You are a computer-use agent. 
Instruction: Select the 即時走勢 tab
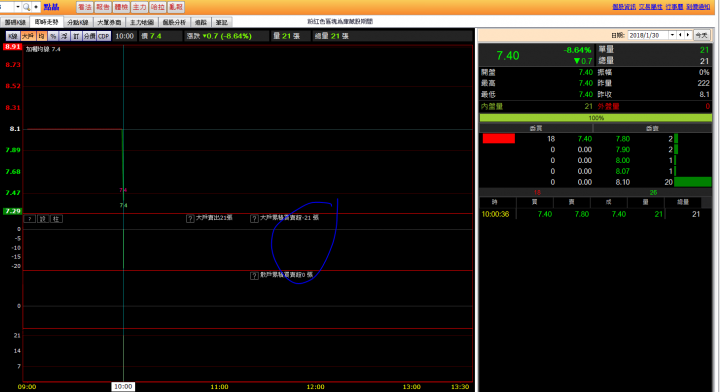46,22
